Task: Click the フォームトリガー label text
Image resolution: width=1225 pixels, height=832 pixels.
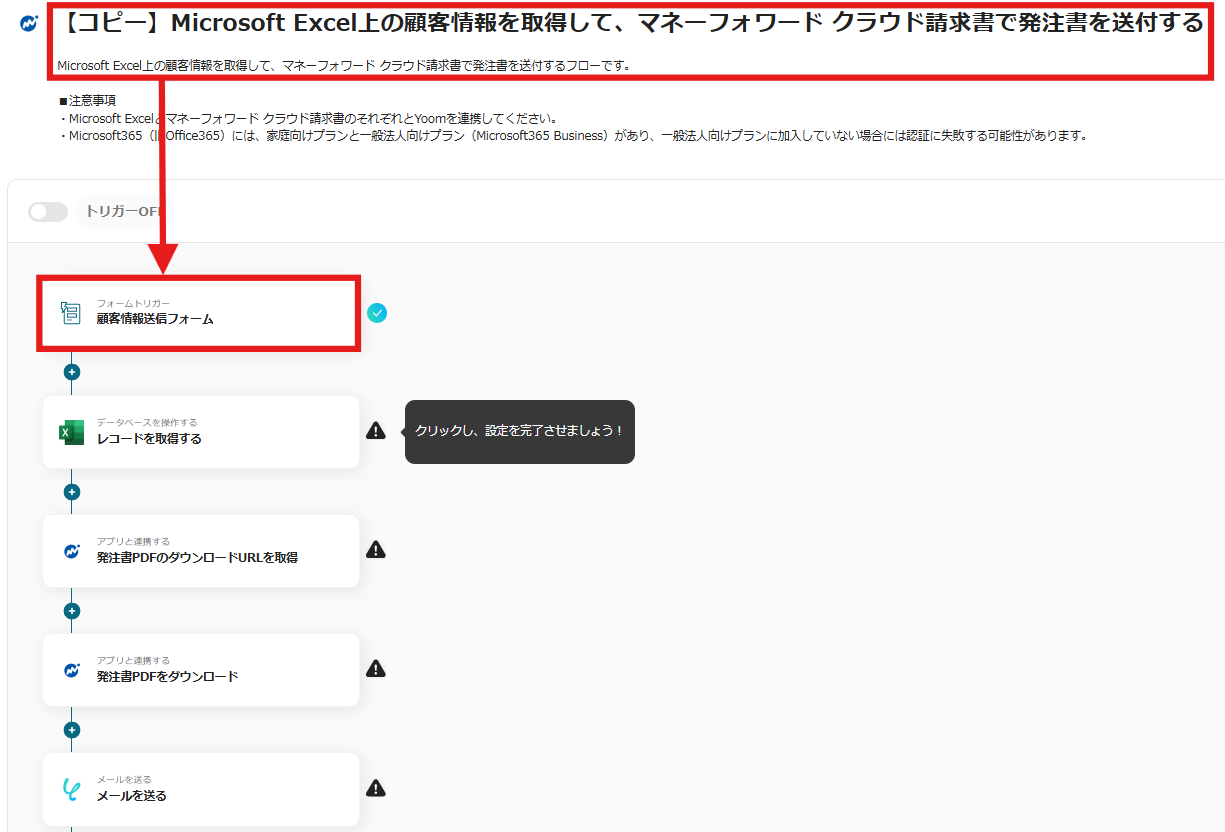Action: point(133,303)
